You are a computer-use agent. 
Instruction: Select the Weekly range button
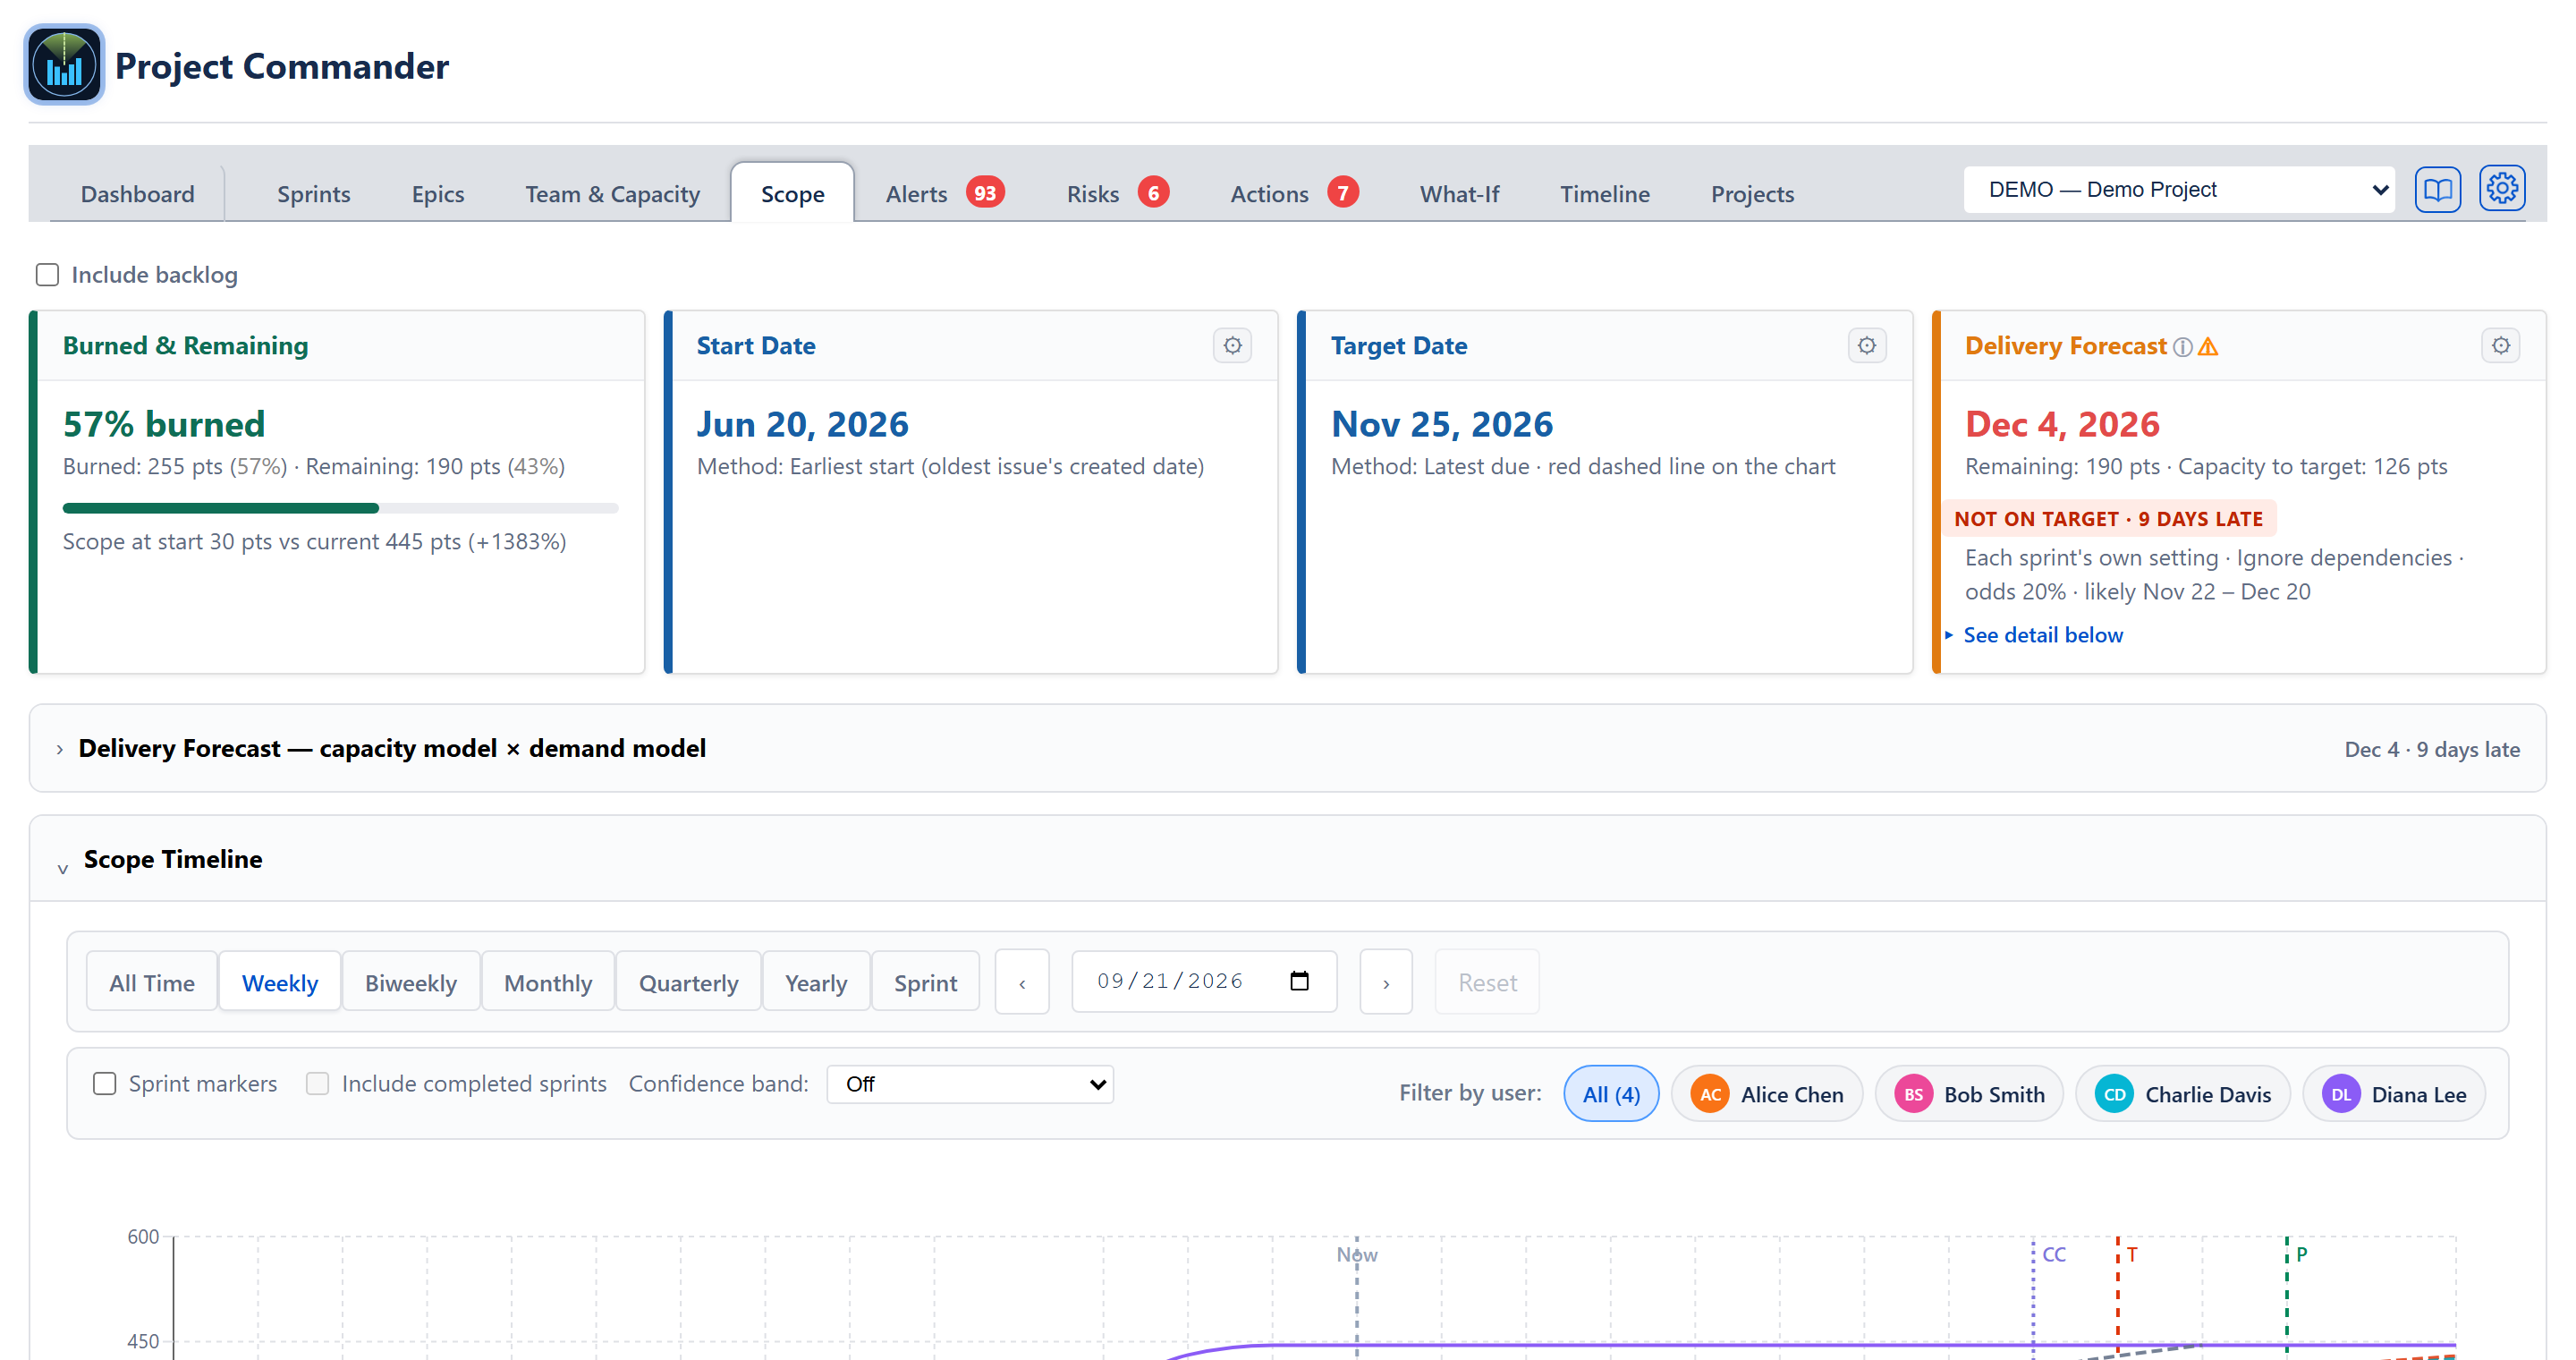coord(279,982)
